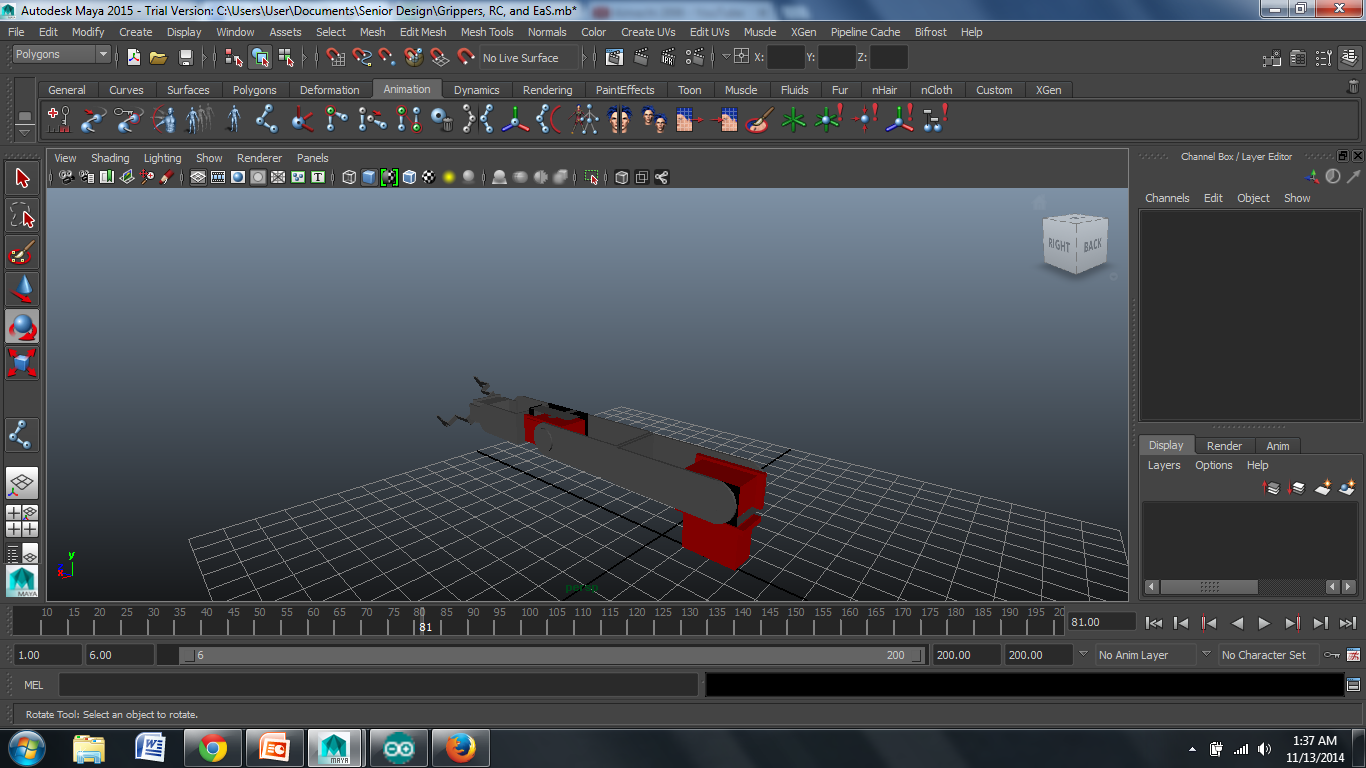Toggle the viewport grid display
This screenshot has width=1366, height=768.
(198, 177)
